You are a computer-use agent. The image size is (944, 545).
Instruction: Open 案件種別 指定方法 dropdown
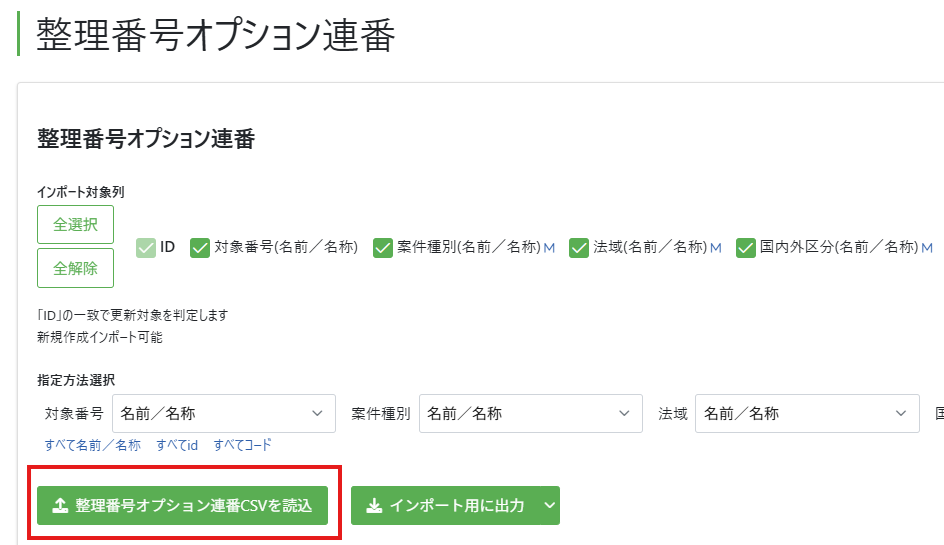(531, 414)
